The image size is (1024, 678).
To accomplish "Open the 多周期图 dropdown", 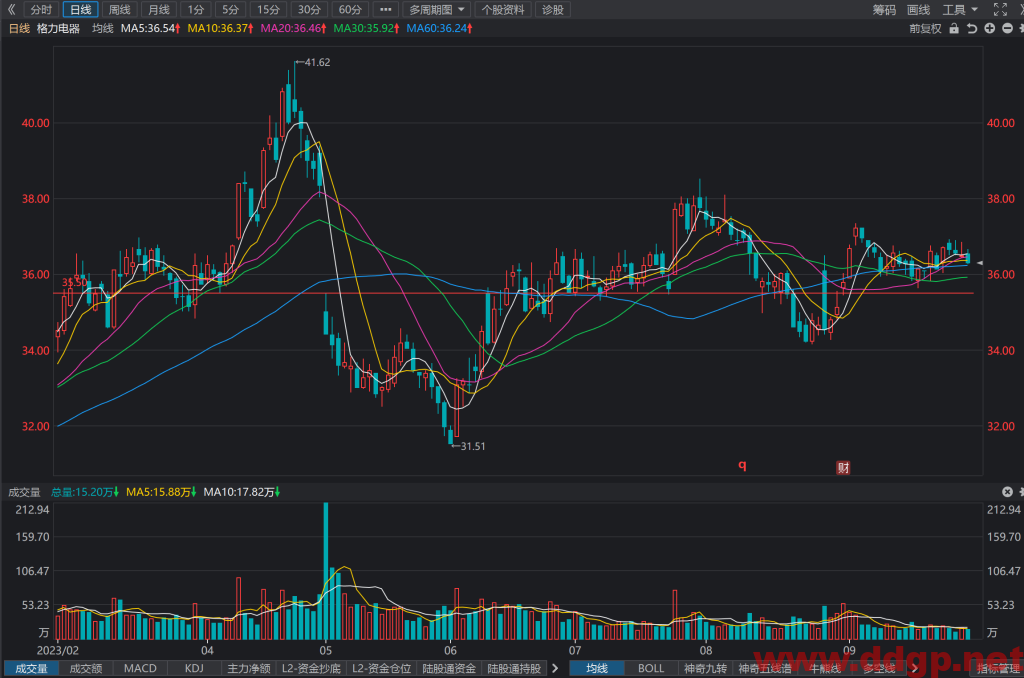I will pyautogui.click(x=436, y=10).
